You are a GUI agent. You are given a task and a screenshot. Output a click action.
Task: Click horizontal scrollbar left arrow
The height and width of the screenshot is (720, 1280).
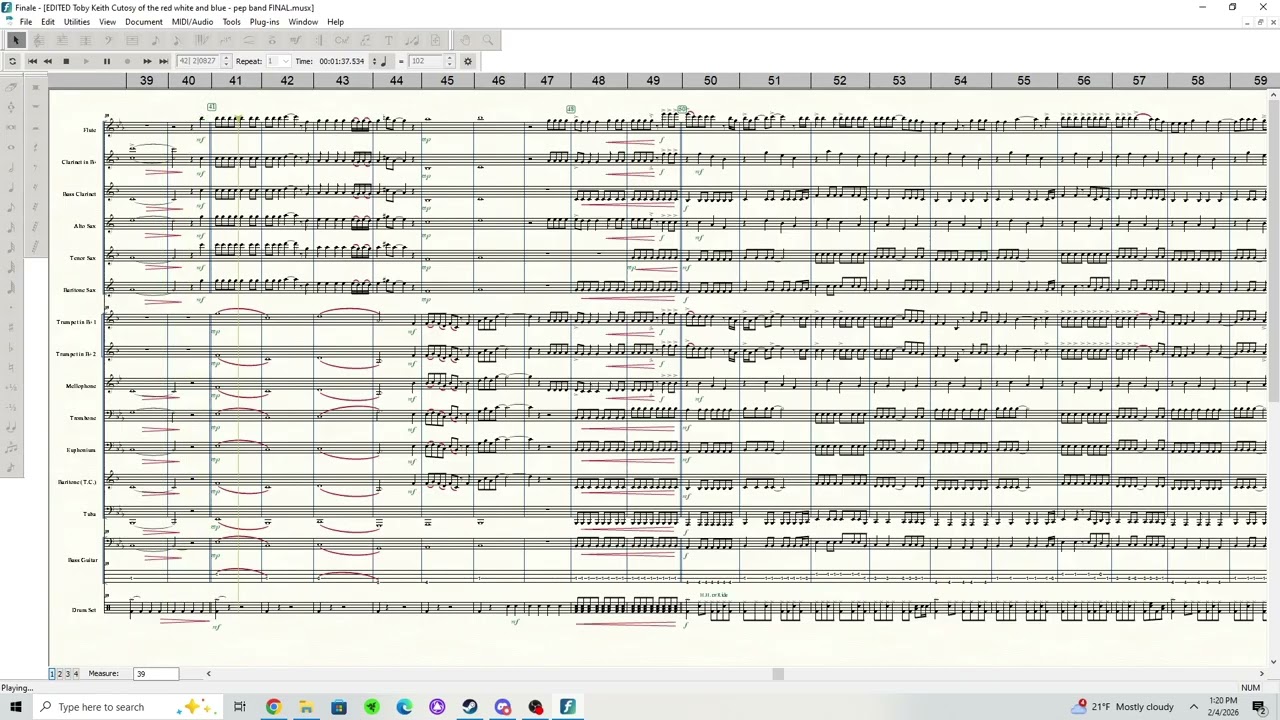click(x=208, y=674)
